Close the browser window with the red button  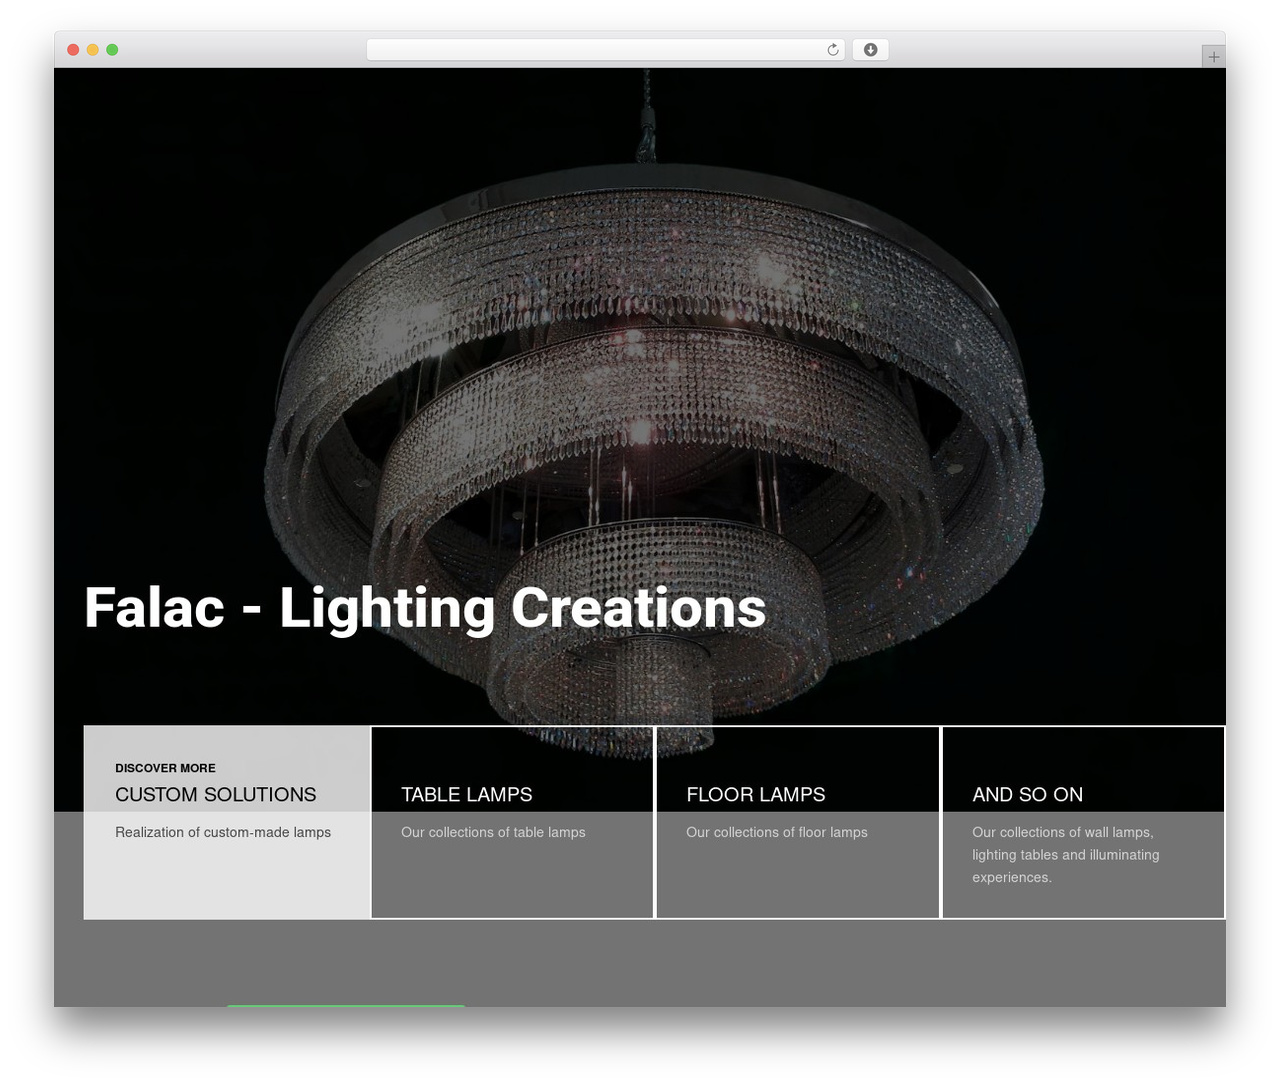coord(73,50)
